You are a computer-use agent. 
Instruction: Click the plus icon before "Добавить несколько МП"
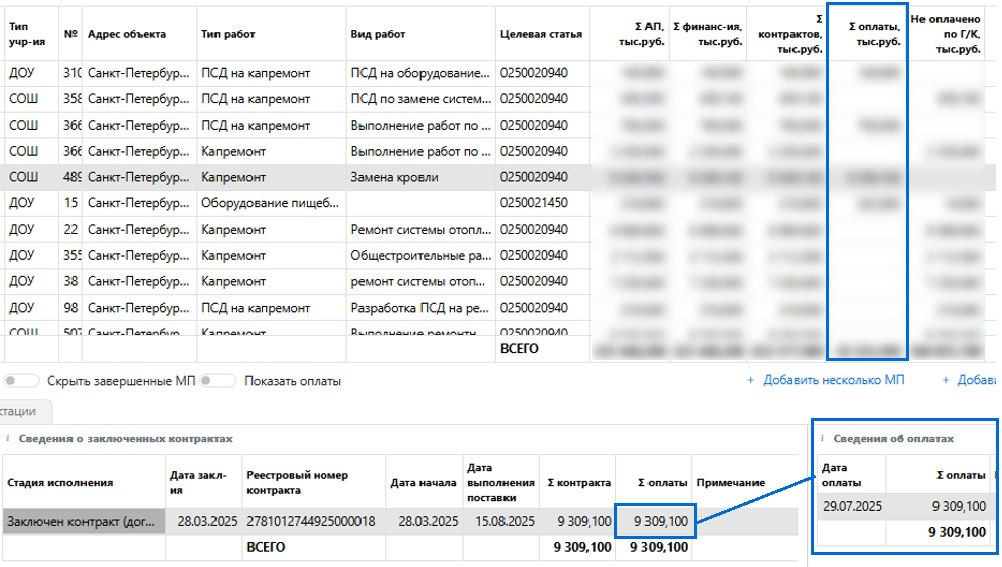coord(751,381)
